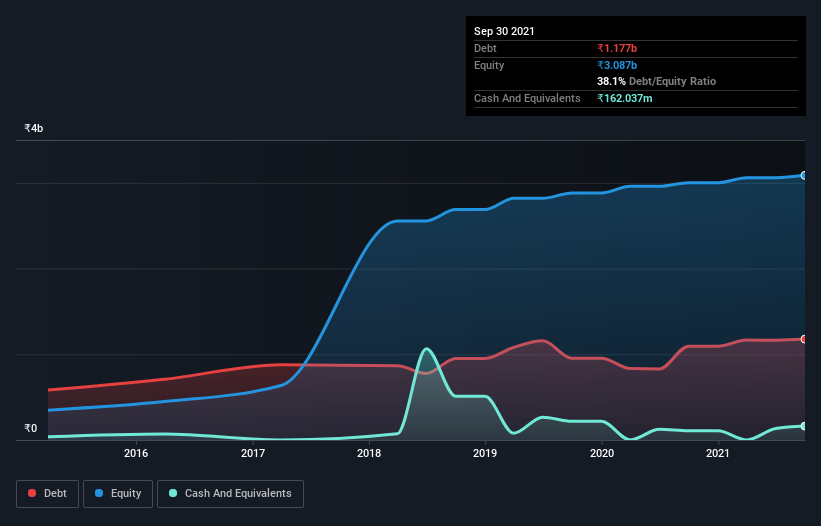The image size is (821, 526).
Task: Toggle the Debt series legend button
Action: pos(47,494)
